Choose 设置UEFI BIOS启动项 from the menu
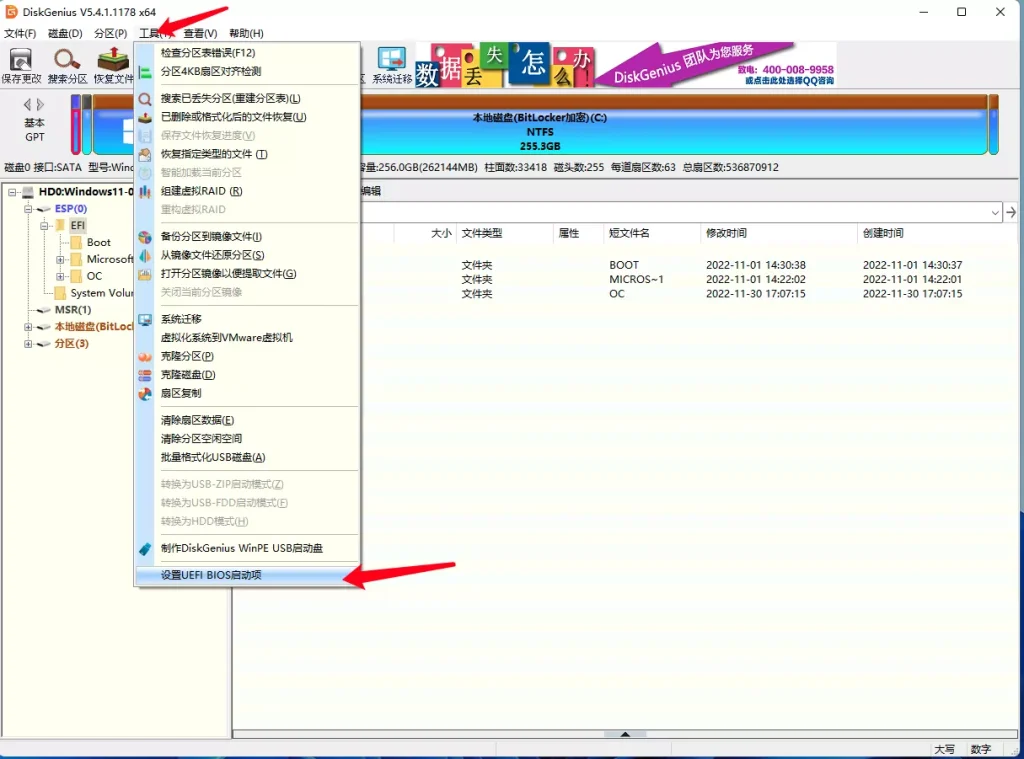Screen dimensions: 1024x759 click(x=211, y=575)
